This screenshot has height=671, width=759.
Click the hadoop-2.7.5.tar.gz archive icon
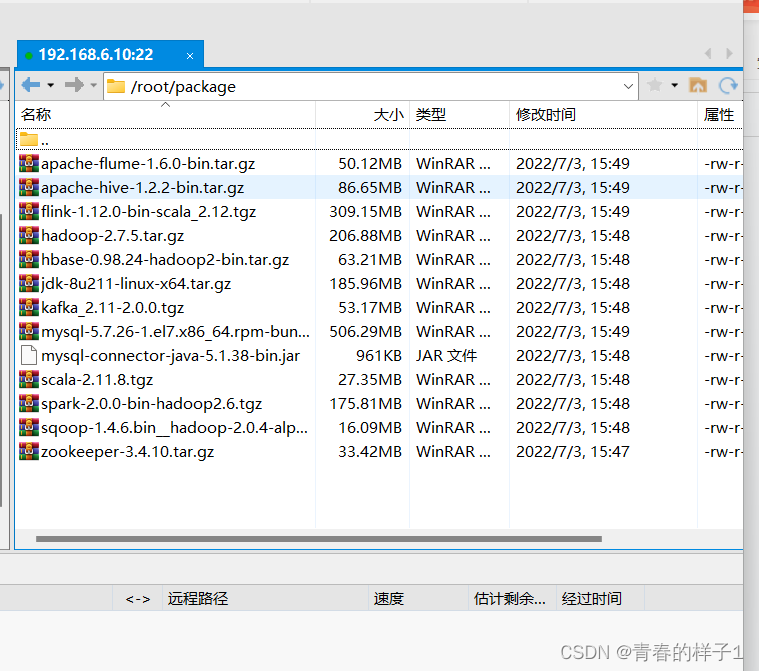tap(29, 235)
